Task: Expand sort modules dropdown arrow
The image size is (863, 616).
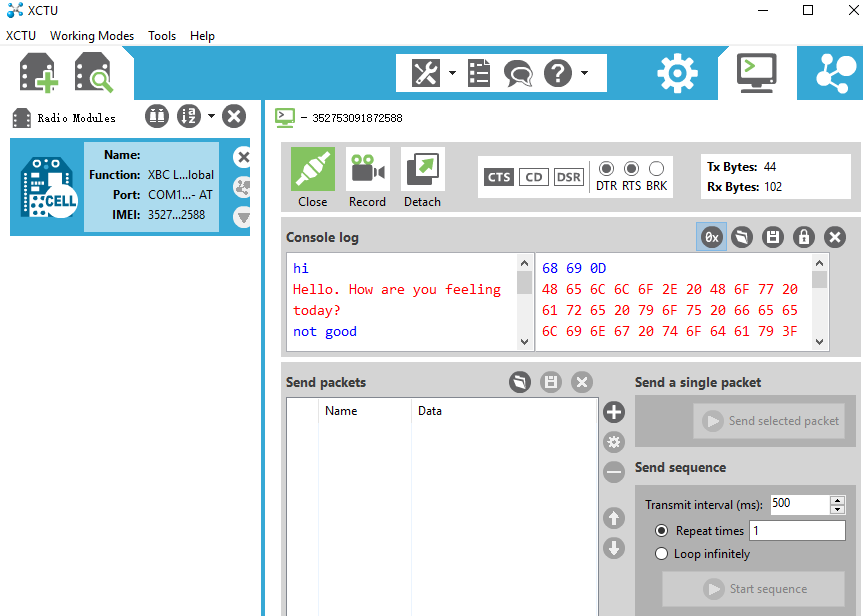Action: [211, 116]
